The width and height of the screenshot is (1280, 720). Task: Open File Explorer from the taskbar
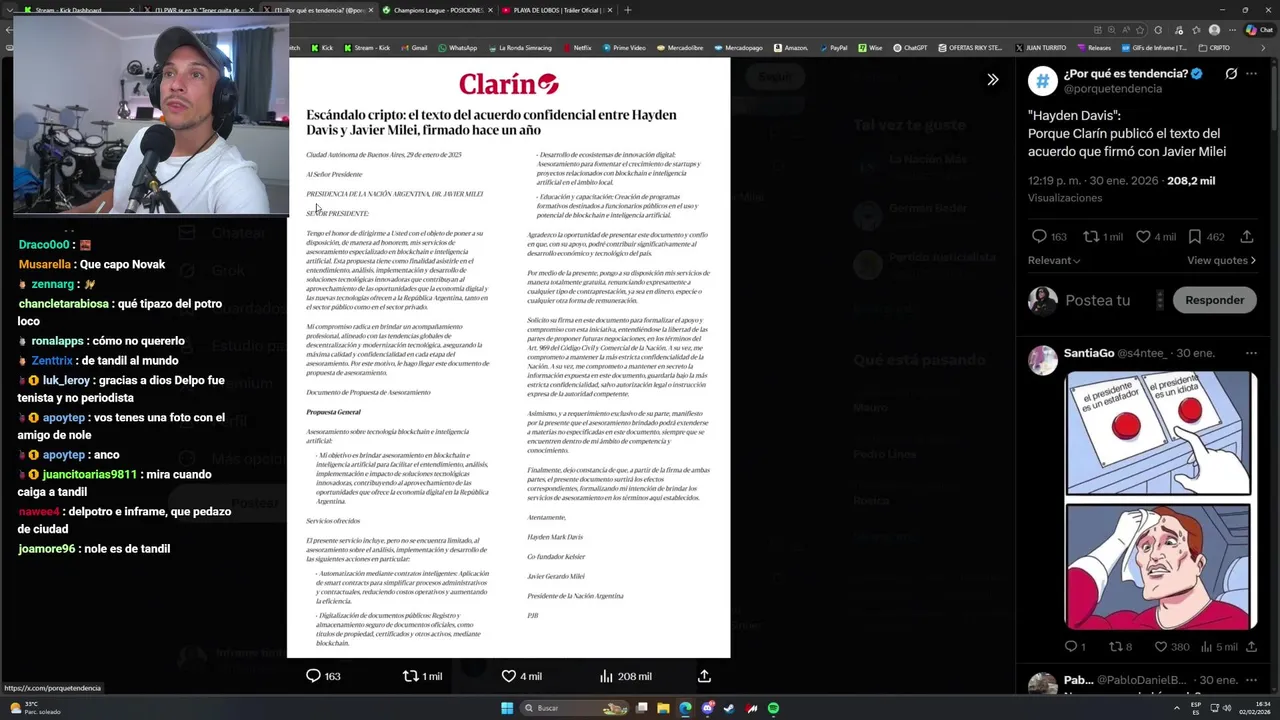(x=663, y=708)
